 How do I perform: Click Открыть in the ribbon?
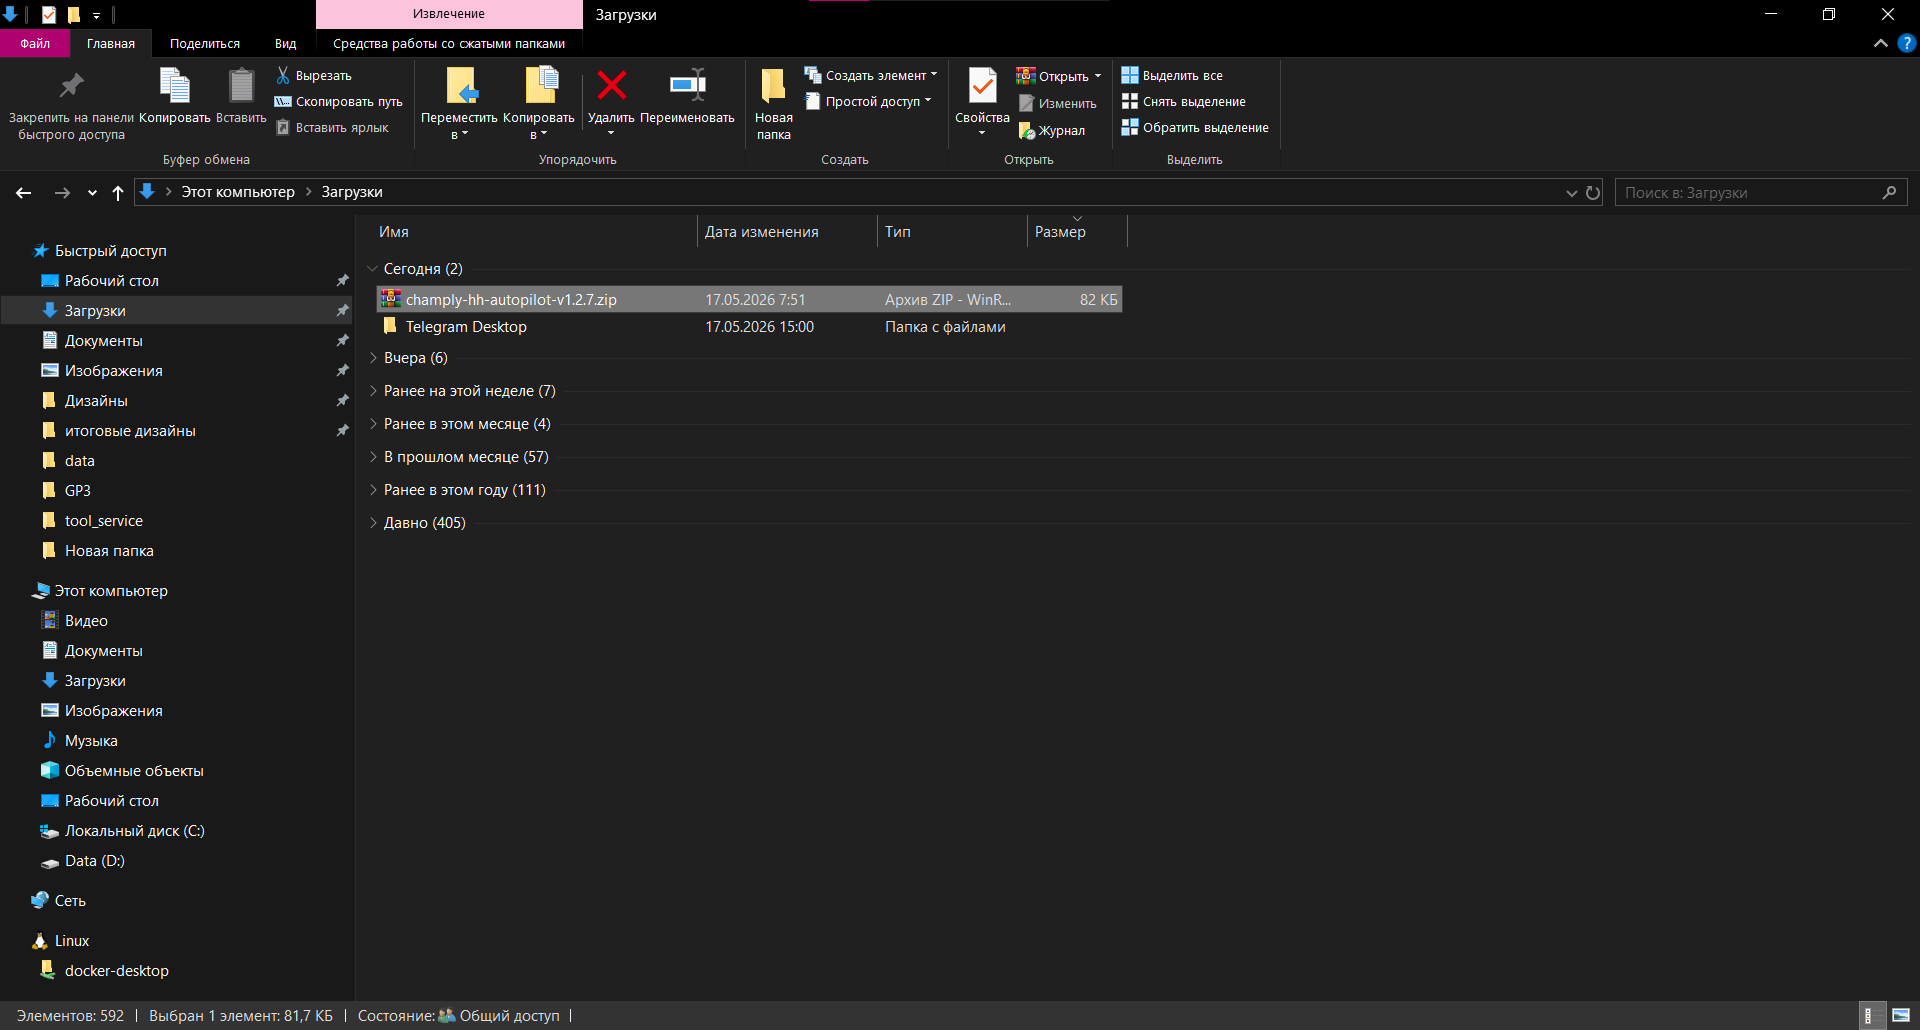point(1058,76)
